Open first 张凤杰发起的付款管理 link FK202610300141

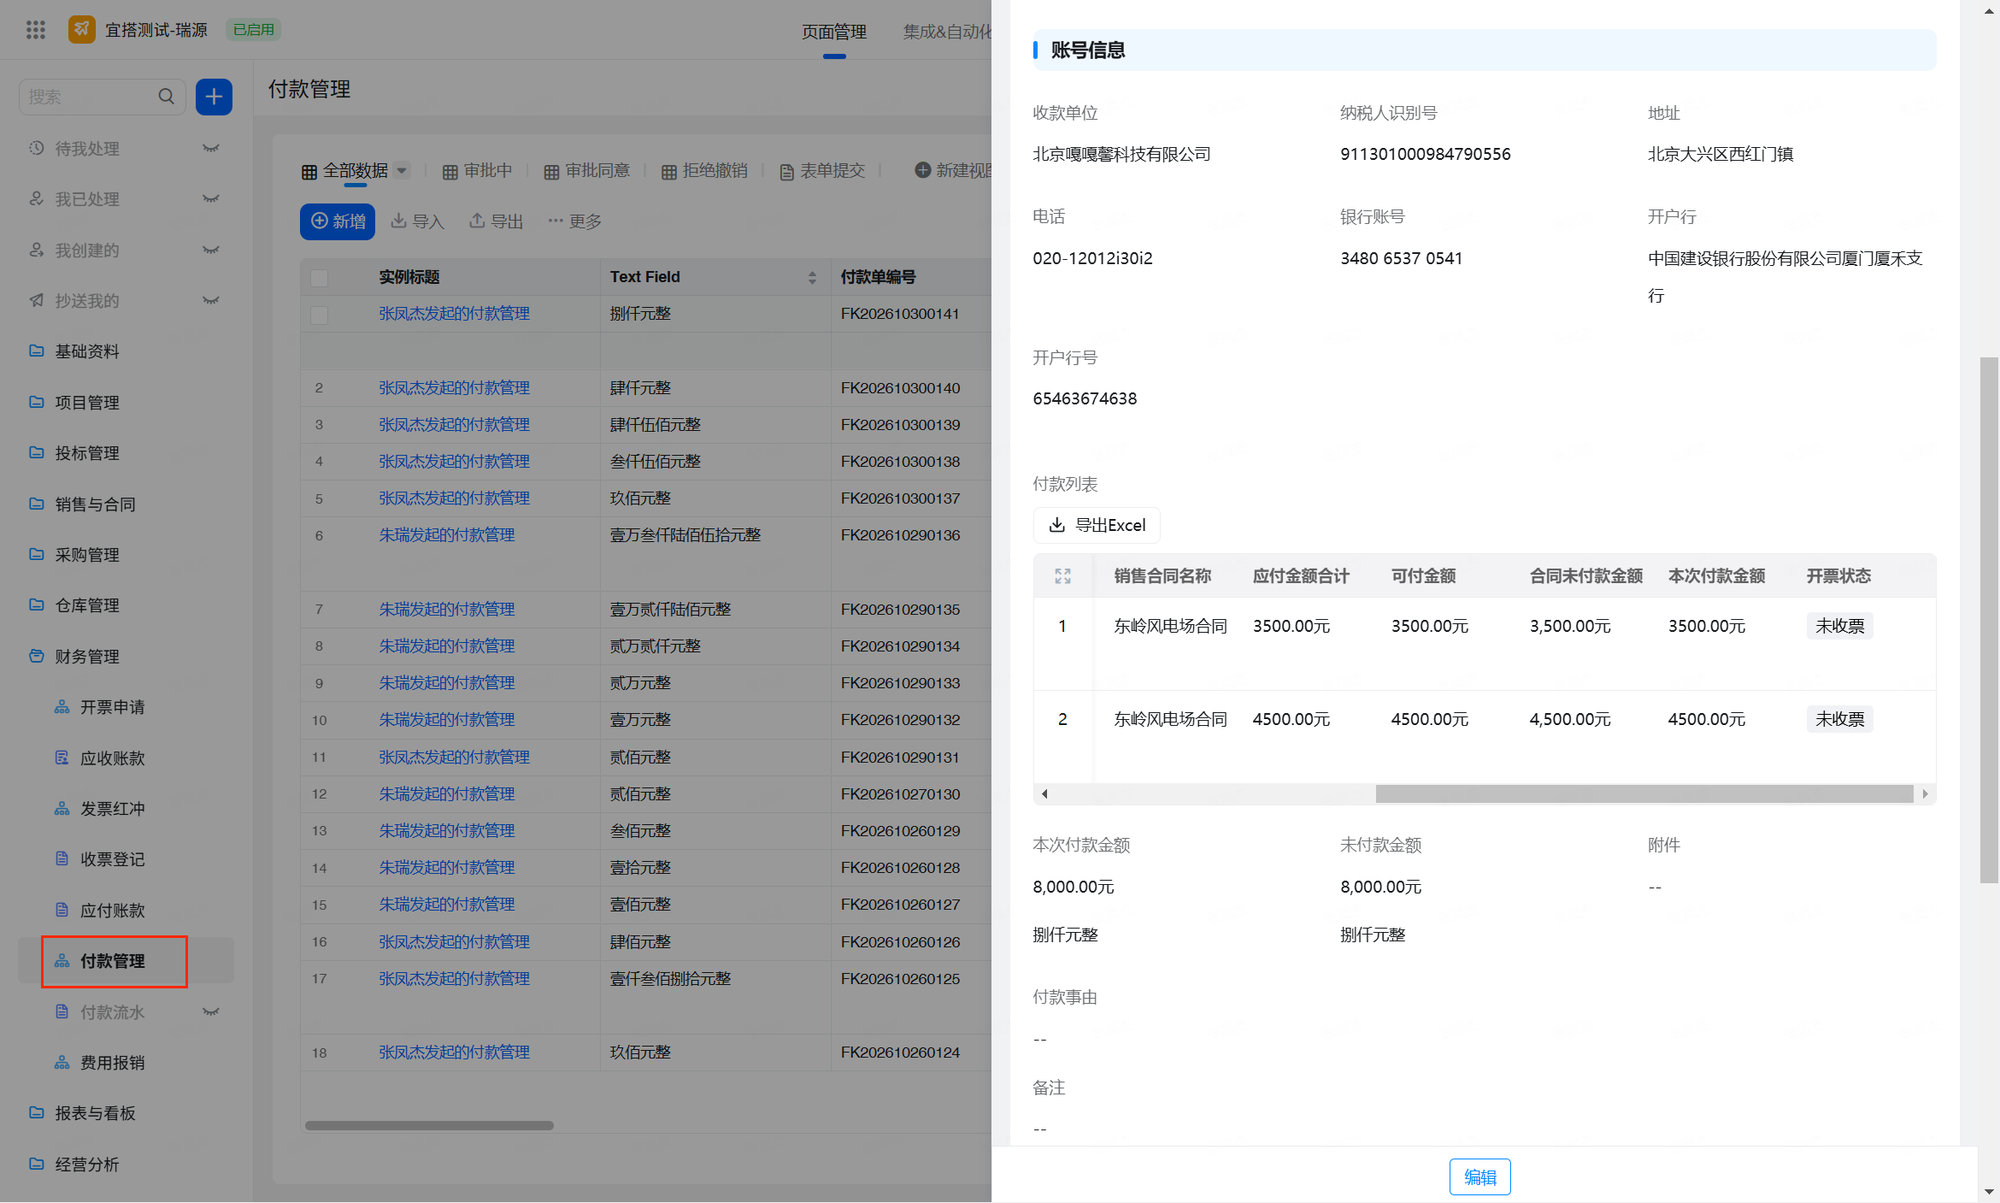click(x=454, y=314)
